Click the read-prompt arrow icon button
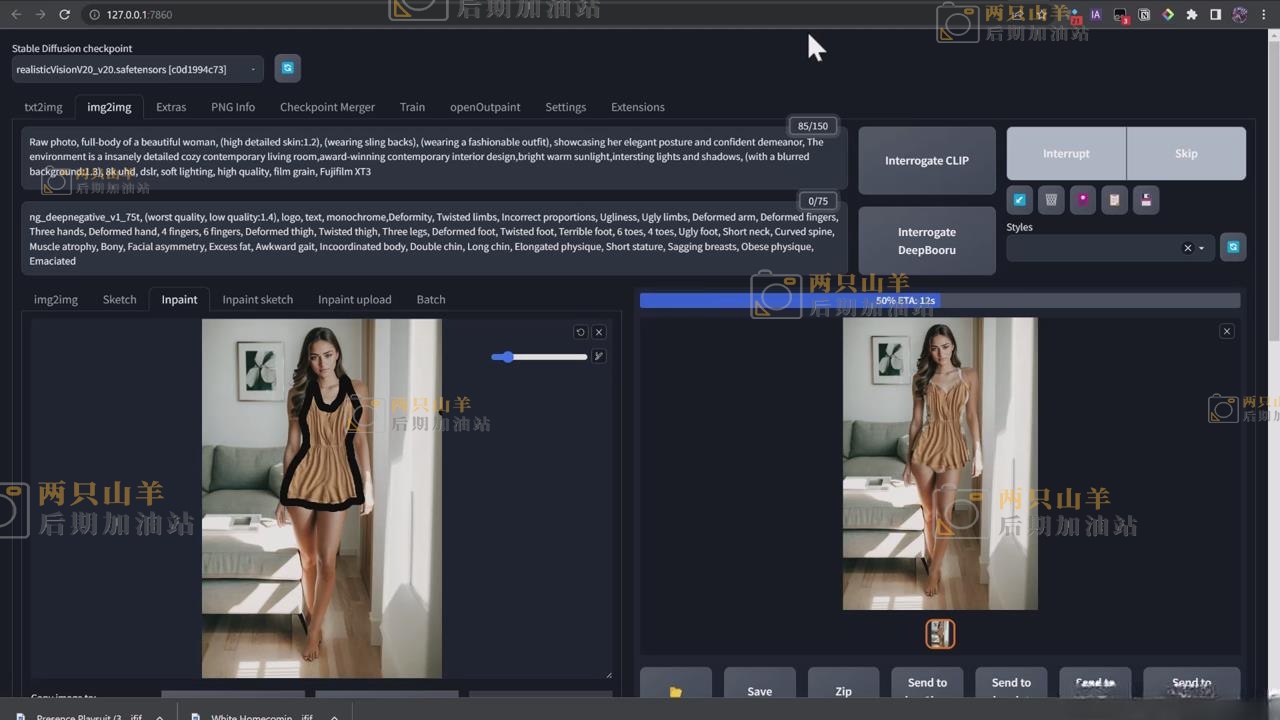 click(1019, 200)
